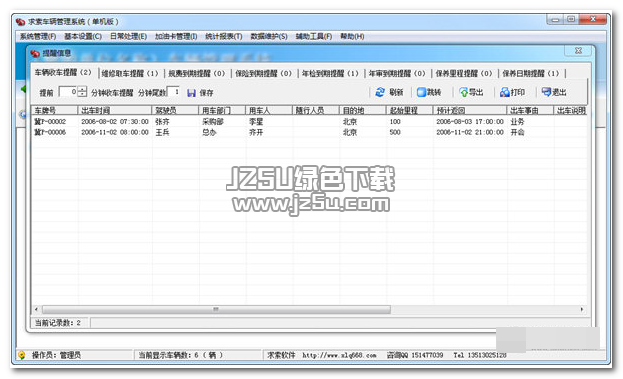Click the scrollbar right arrow
This screenshot has height=379, width=623.
pos(582,309)
